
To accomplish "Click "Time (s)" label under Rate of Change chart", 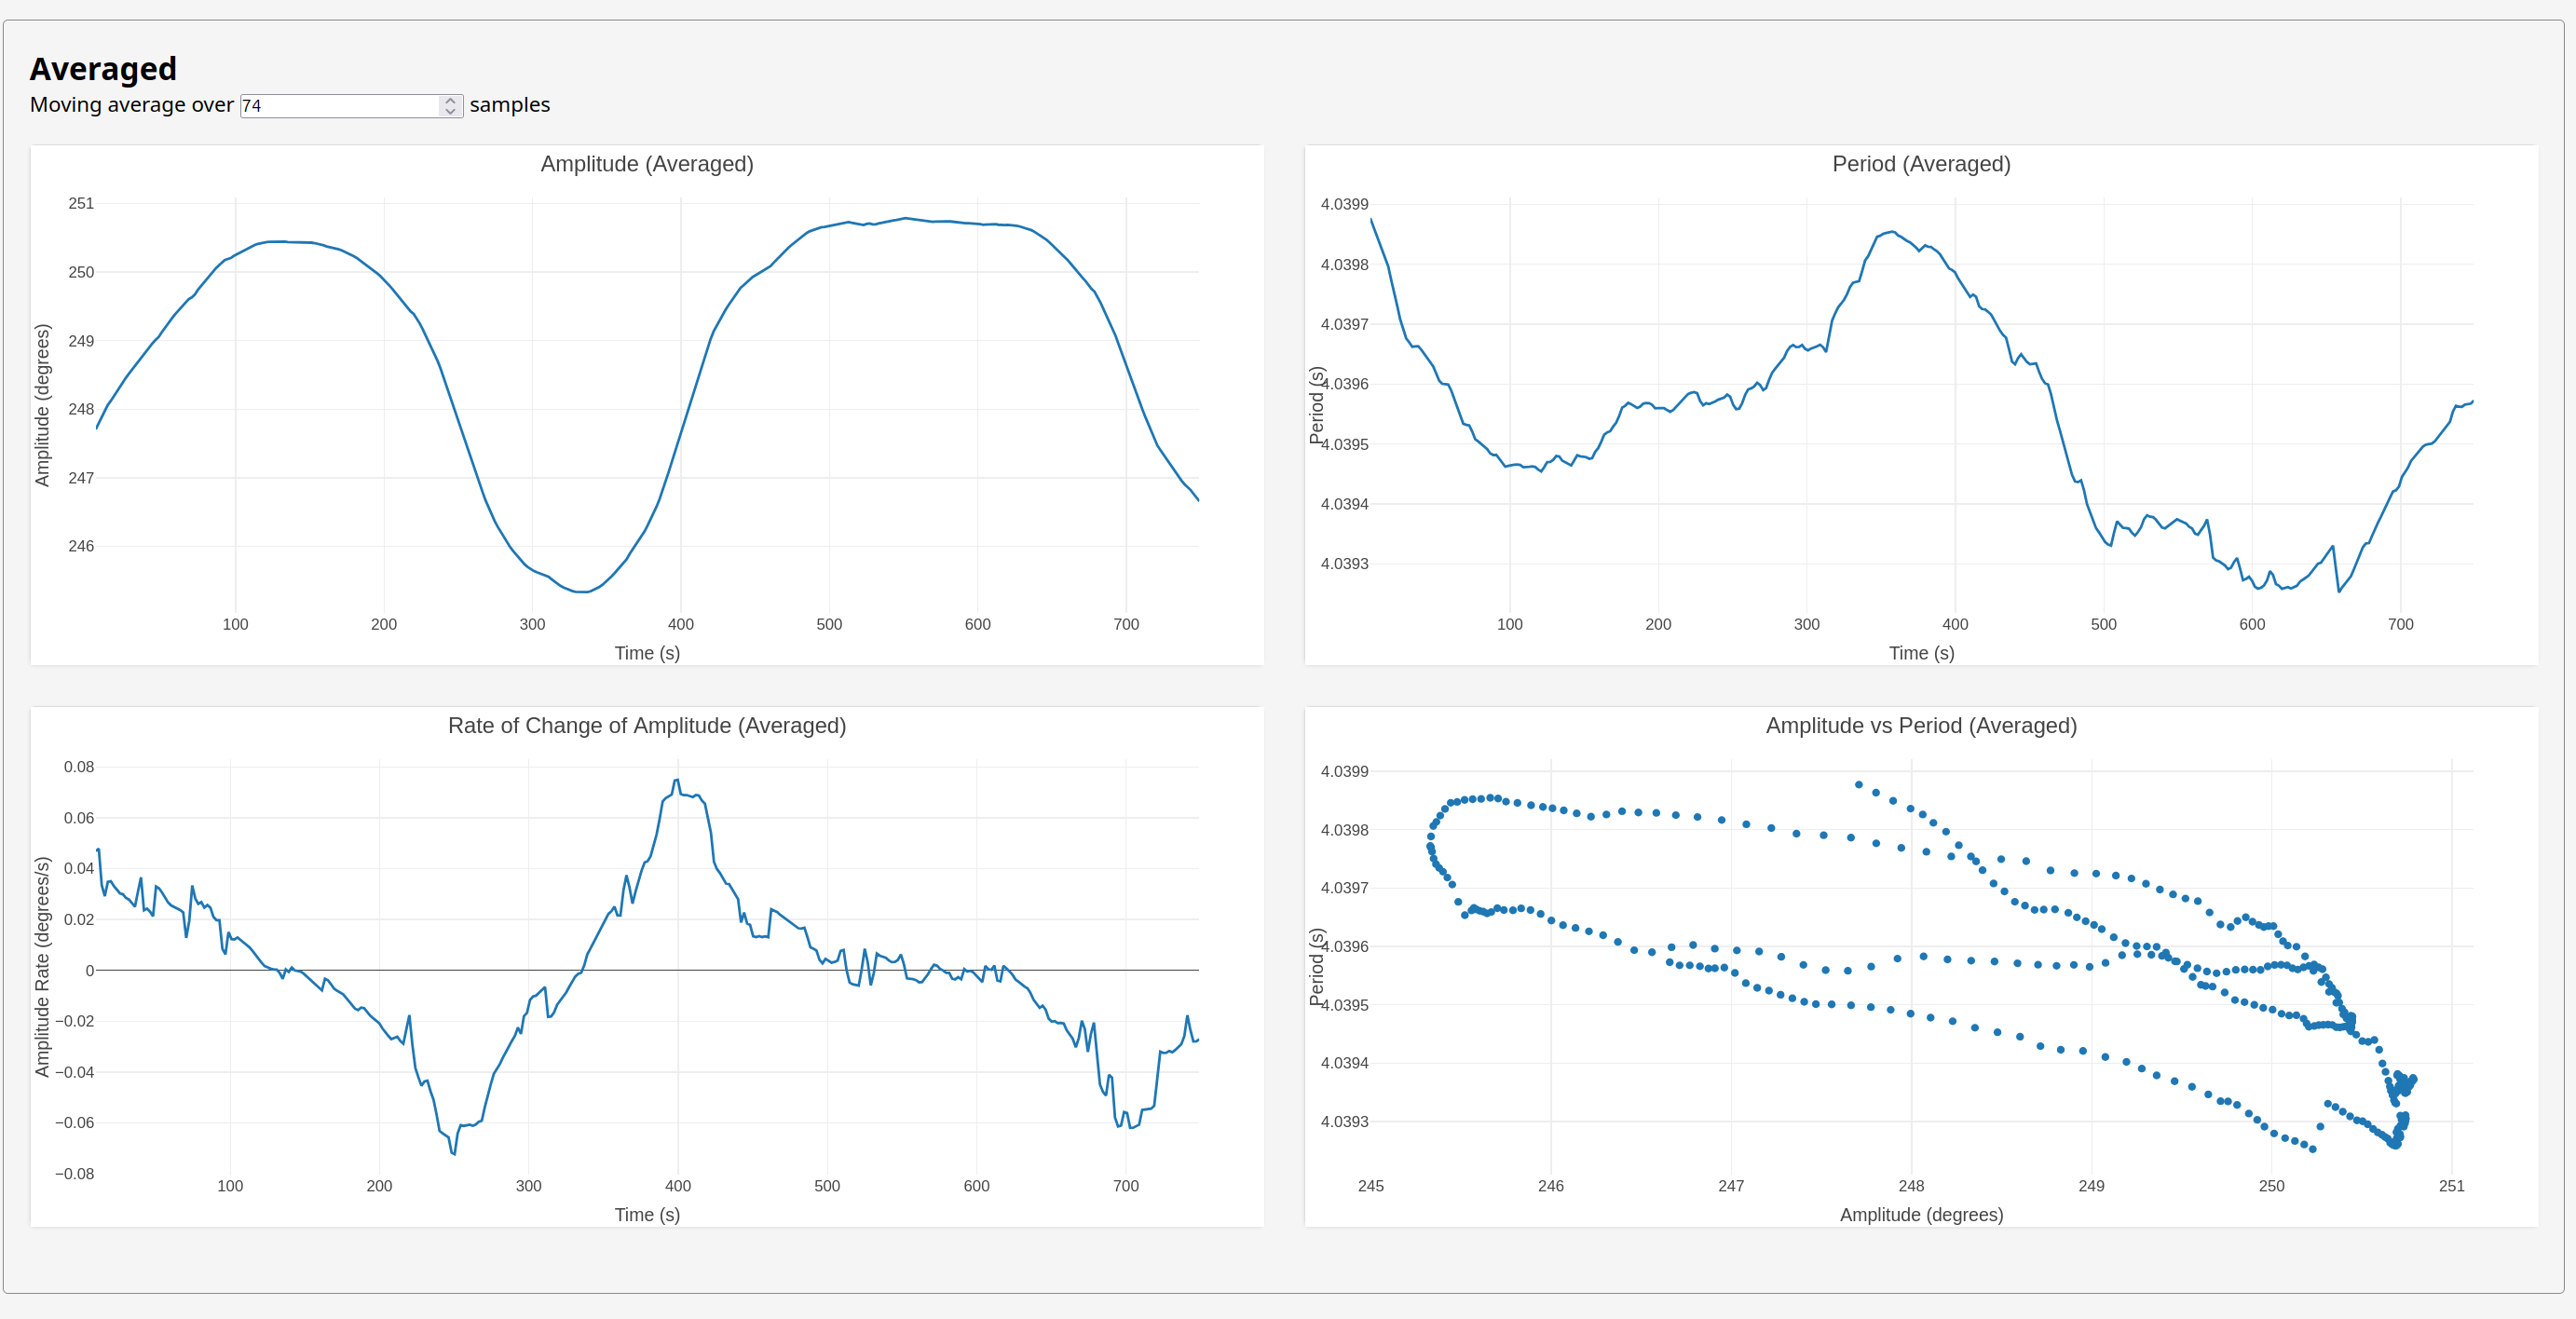I will coord(647,1215).
